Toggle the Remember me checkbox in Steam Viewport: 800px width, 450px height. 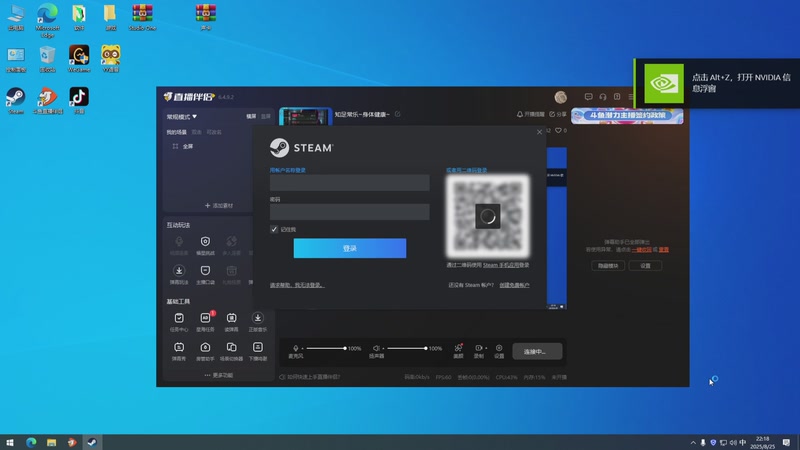[x=274, y=229]
